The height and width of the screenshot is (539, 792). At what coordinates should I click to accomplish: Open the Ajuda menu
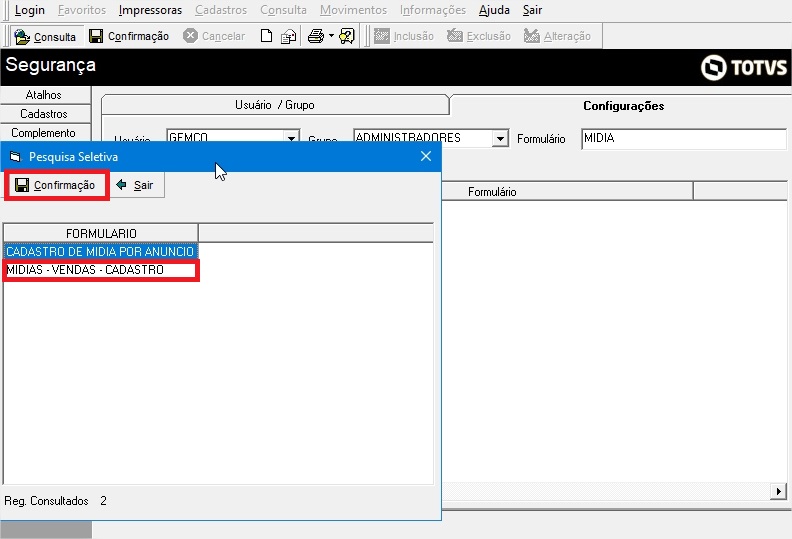coord(494,10)
